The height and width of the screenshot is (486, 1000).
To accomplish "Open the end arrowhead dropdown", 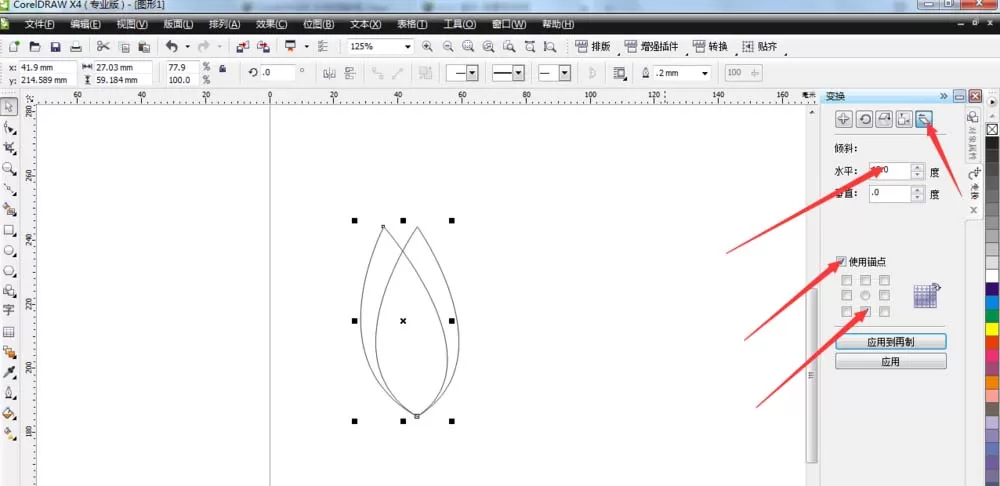I will [x=564, y=73].
